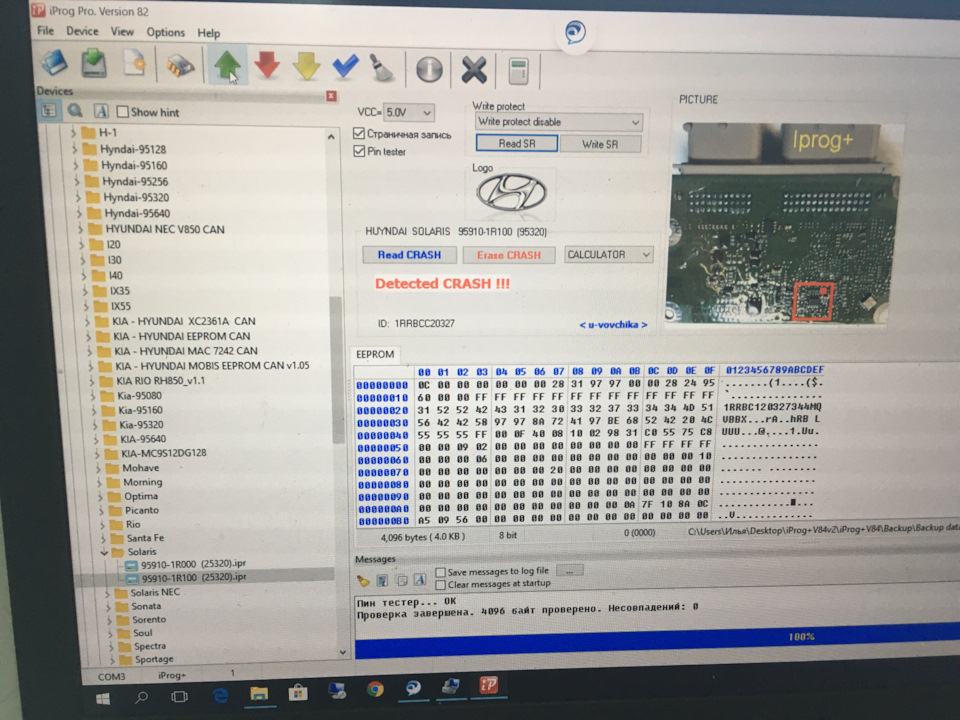This screenshot has height=720, width=960.
Task: Follow the u-vovchika link
Action: [x=613, y=324]
